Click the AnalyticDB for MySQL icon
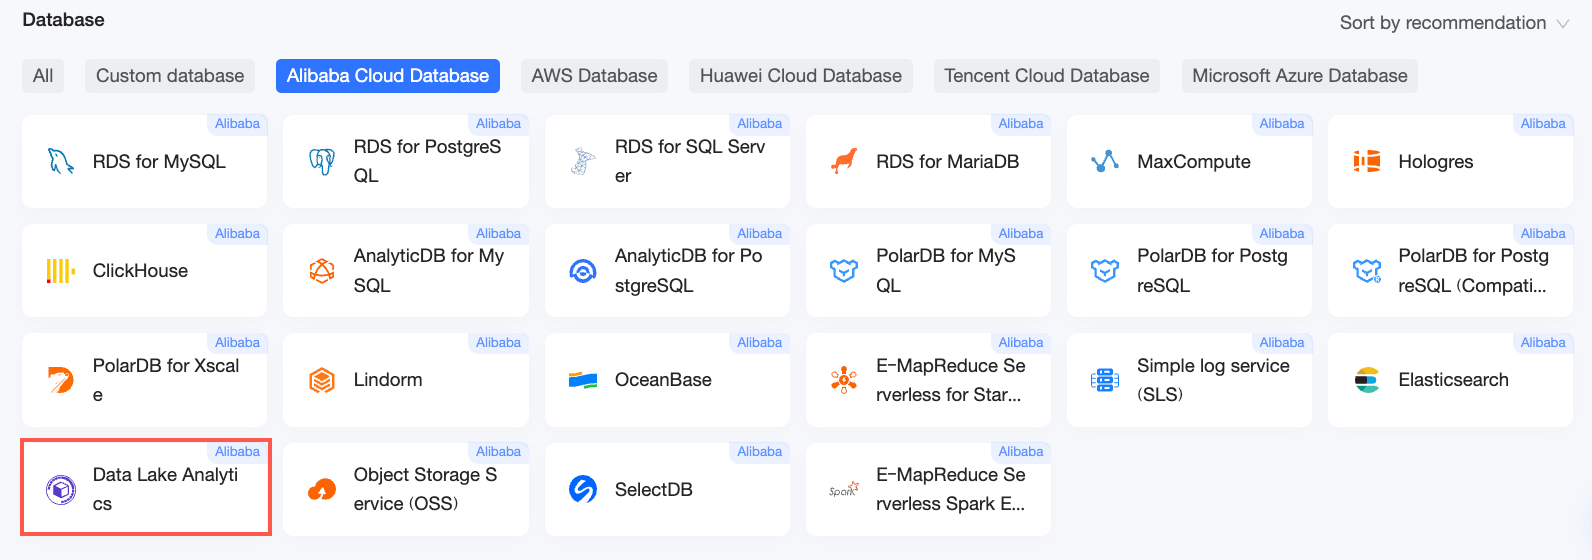This screenshot has width=1592, height=560. (322, 271)
